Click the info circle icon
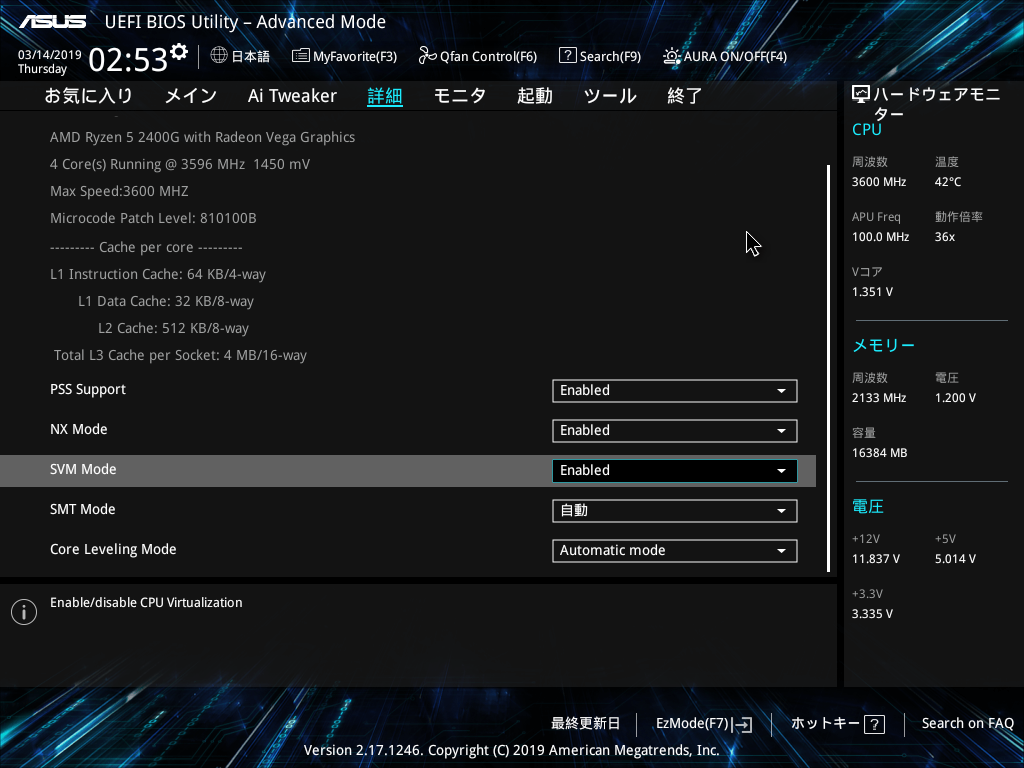 click(24, 612)
